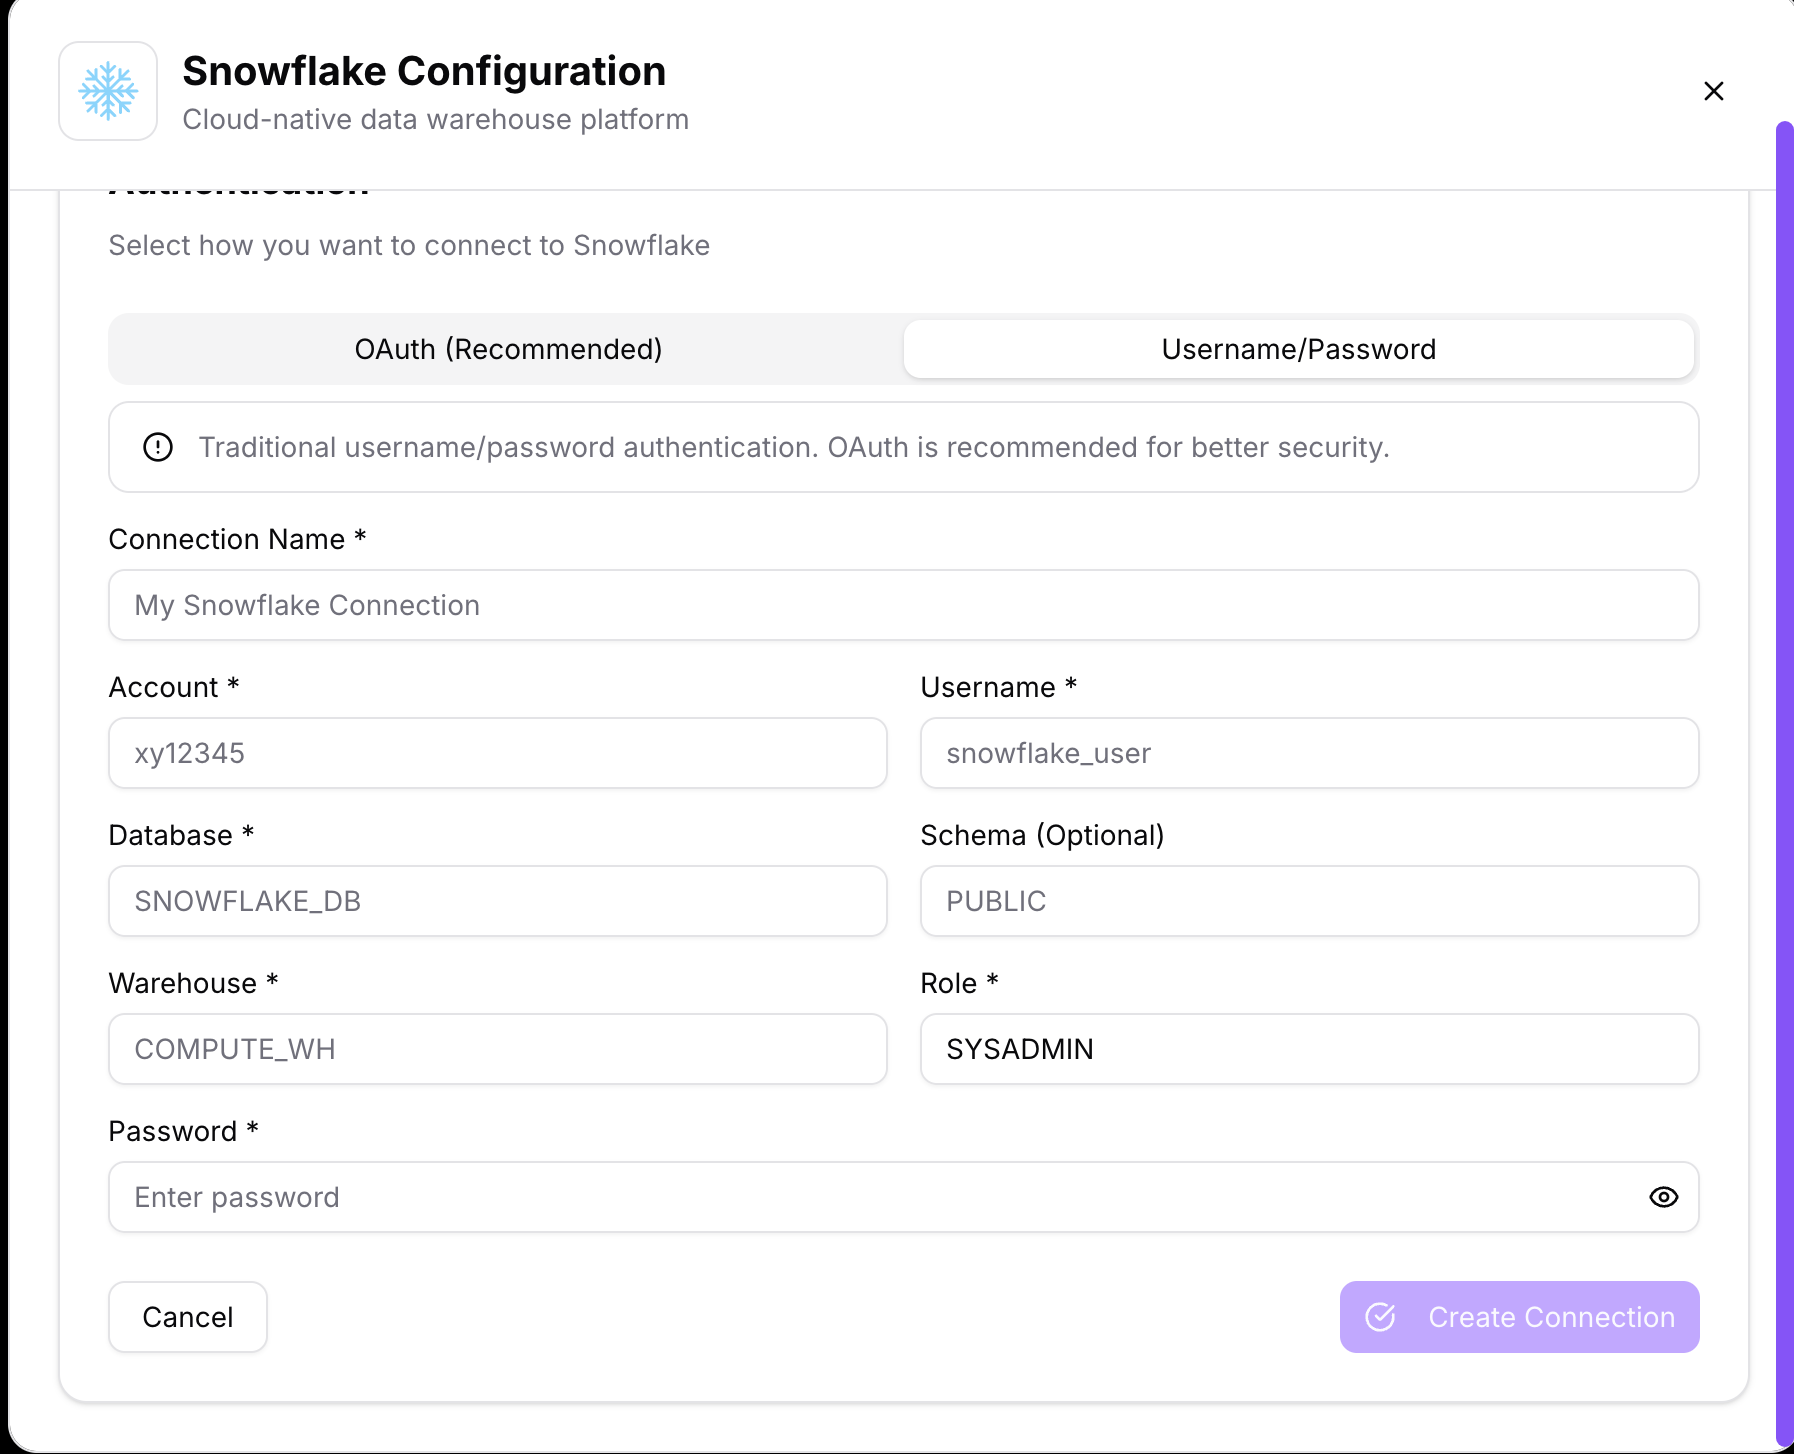Image resolution: width=1794 pixels, height=1454 pixels.
Task: Click the Role field containing SYSADMIN
Action: coord(1309,1049)
